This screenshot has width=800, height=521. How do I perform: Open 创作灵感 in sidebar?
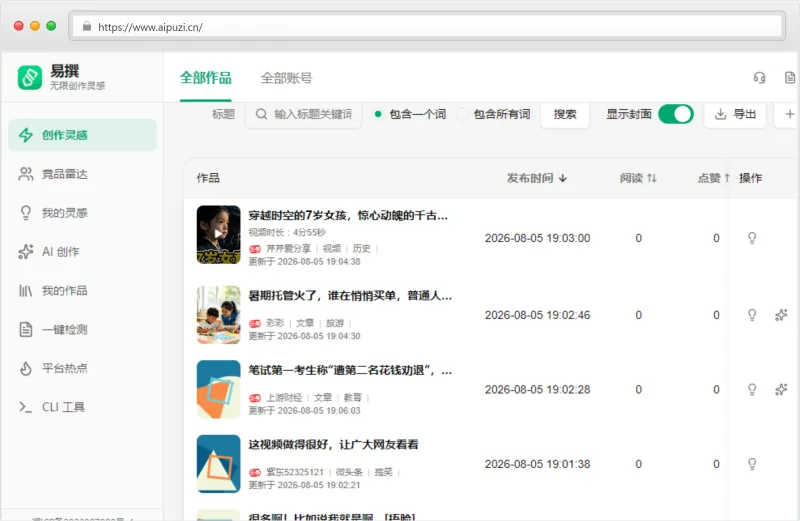[82, 135]
